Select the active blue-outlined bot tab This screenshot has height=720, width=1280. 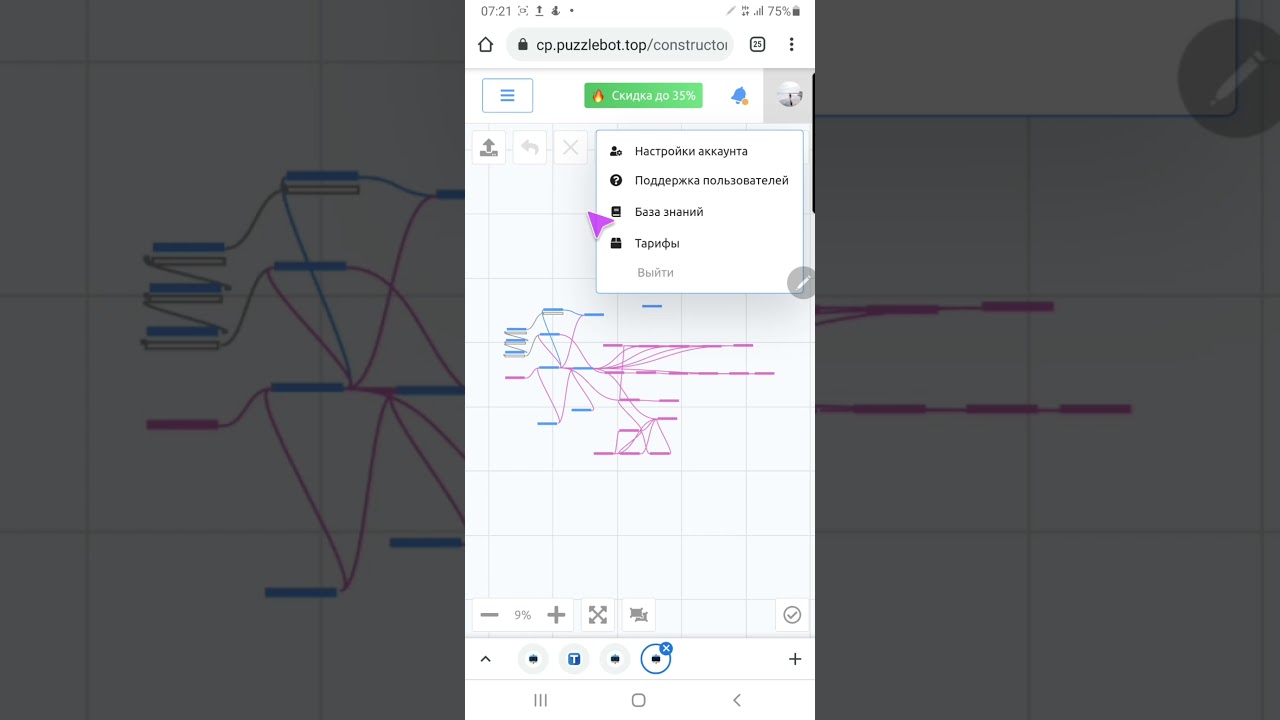(x=655, y=659)
